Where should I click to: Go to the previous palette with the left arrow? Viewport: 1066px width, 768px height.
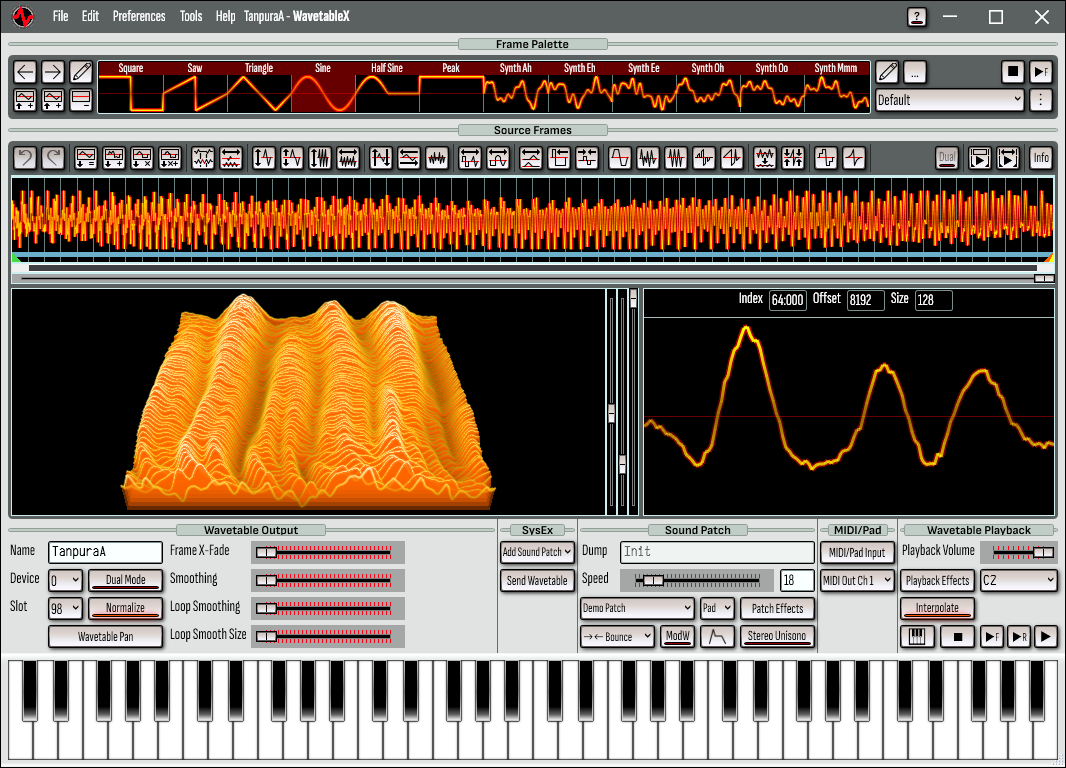tap(25, 72)
